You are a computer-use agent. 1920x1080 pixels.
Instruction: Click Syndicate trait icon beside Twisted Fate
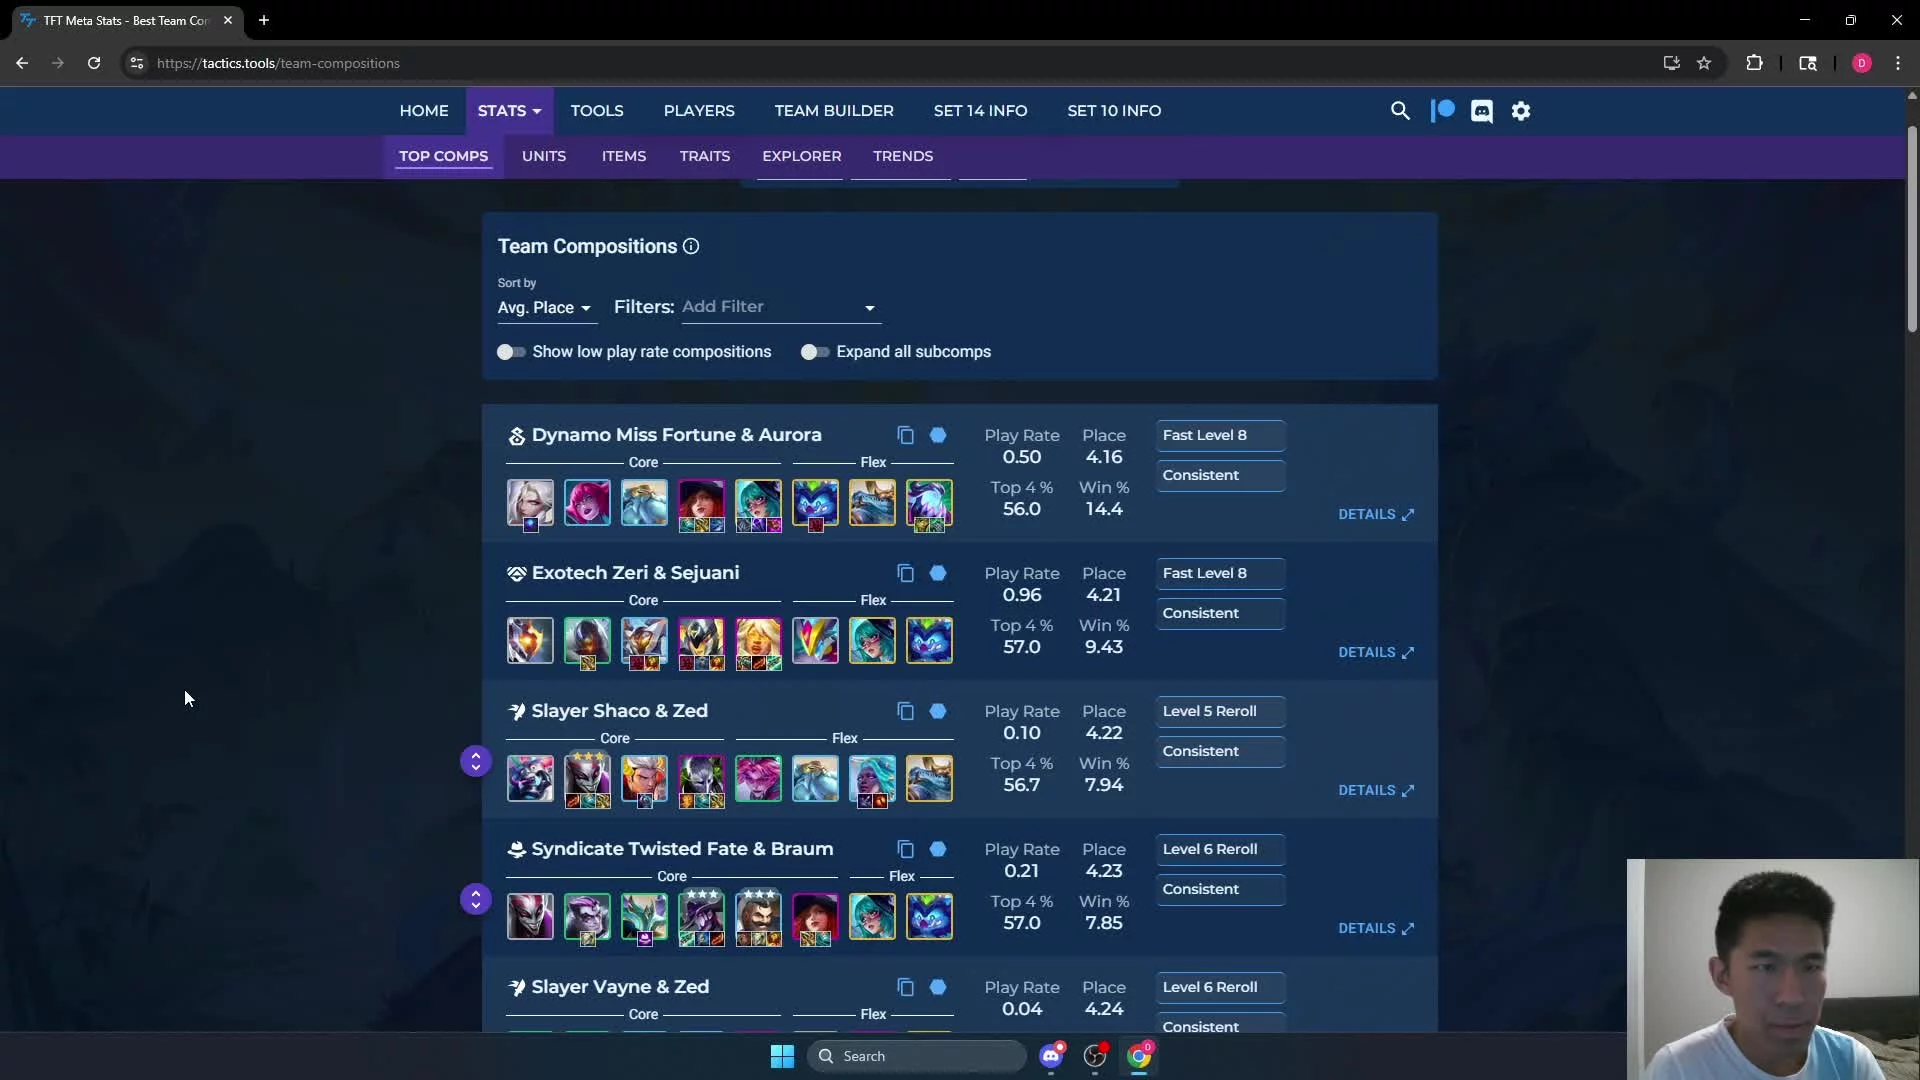(516, 850)
